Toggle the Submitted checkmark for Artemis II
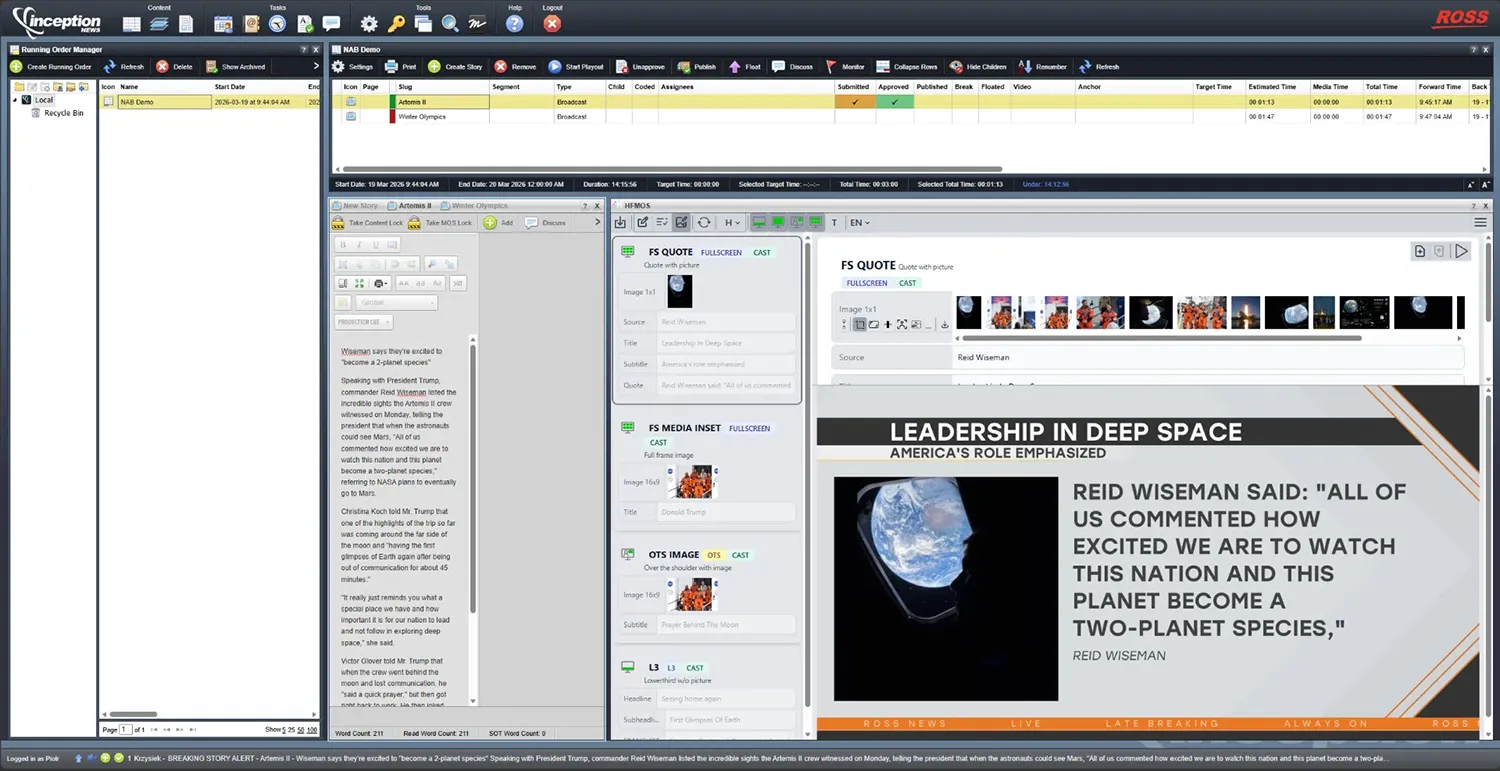 854,102
